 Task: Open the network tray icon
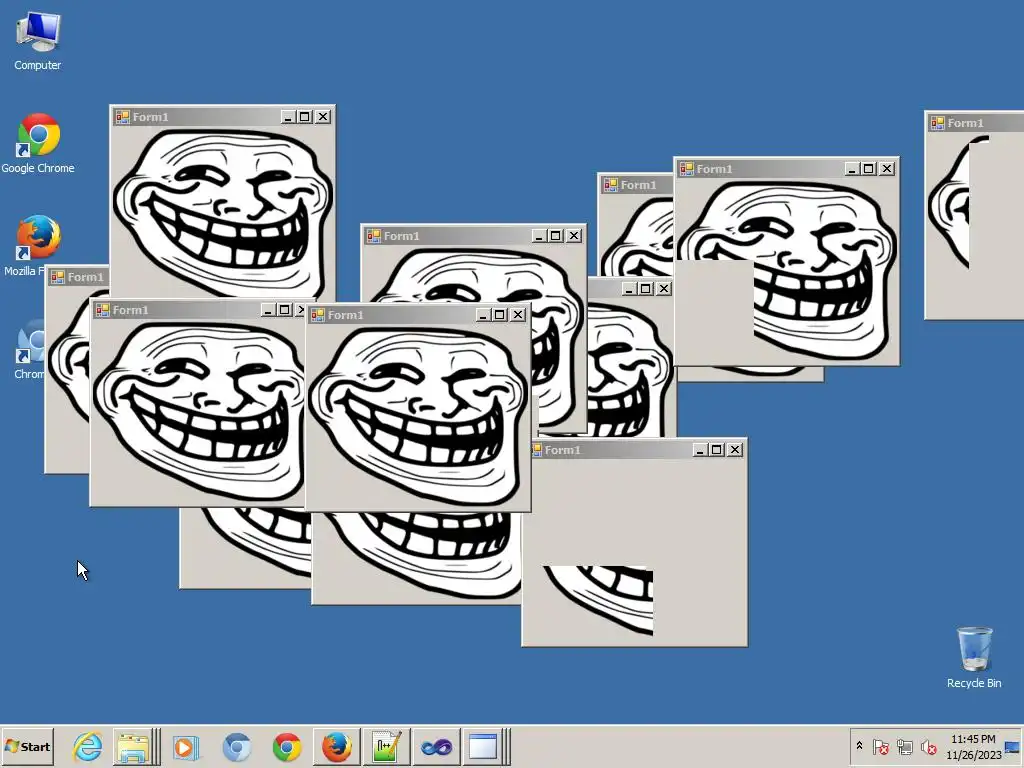point(904,746)
